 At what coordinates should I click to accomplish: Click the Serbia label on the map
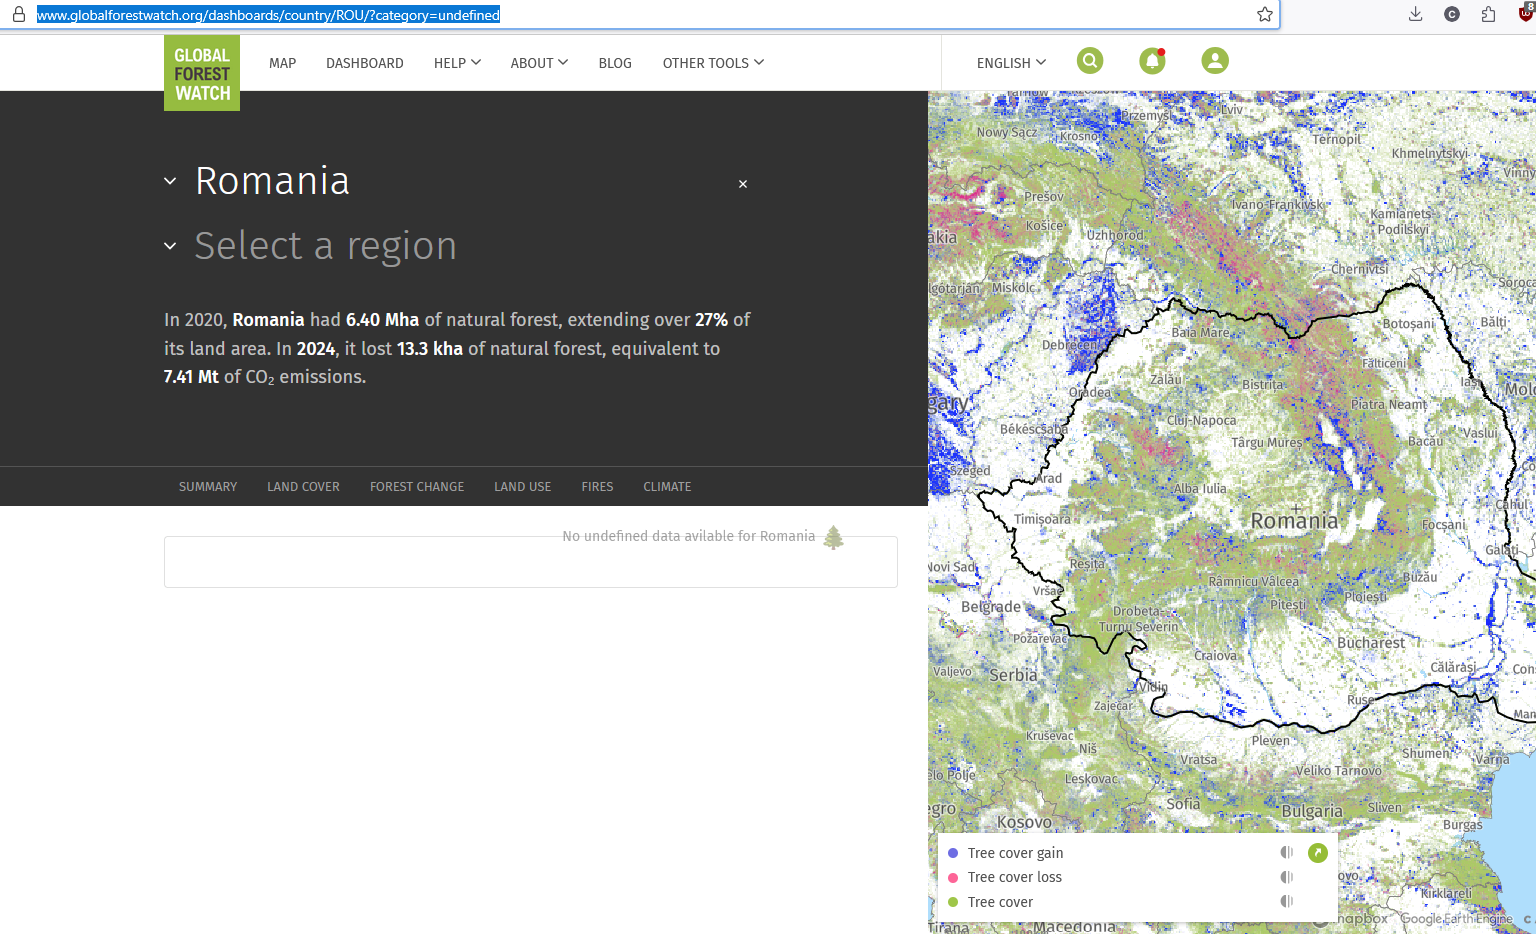tap(1013, 675)
